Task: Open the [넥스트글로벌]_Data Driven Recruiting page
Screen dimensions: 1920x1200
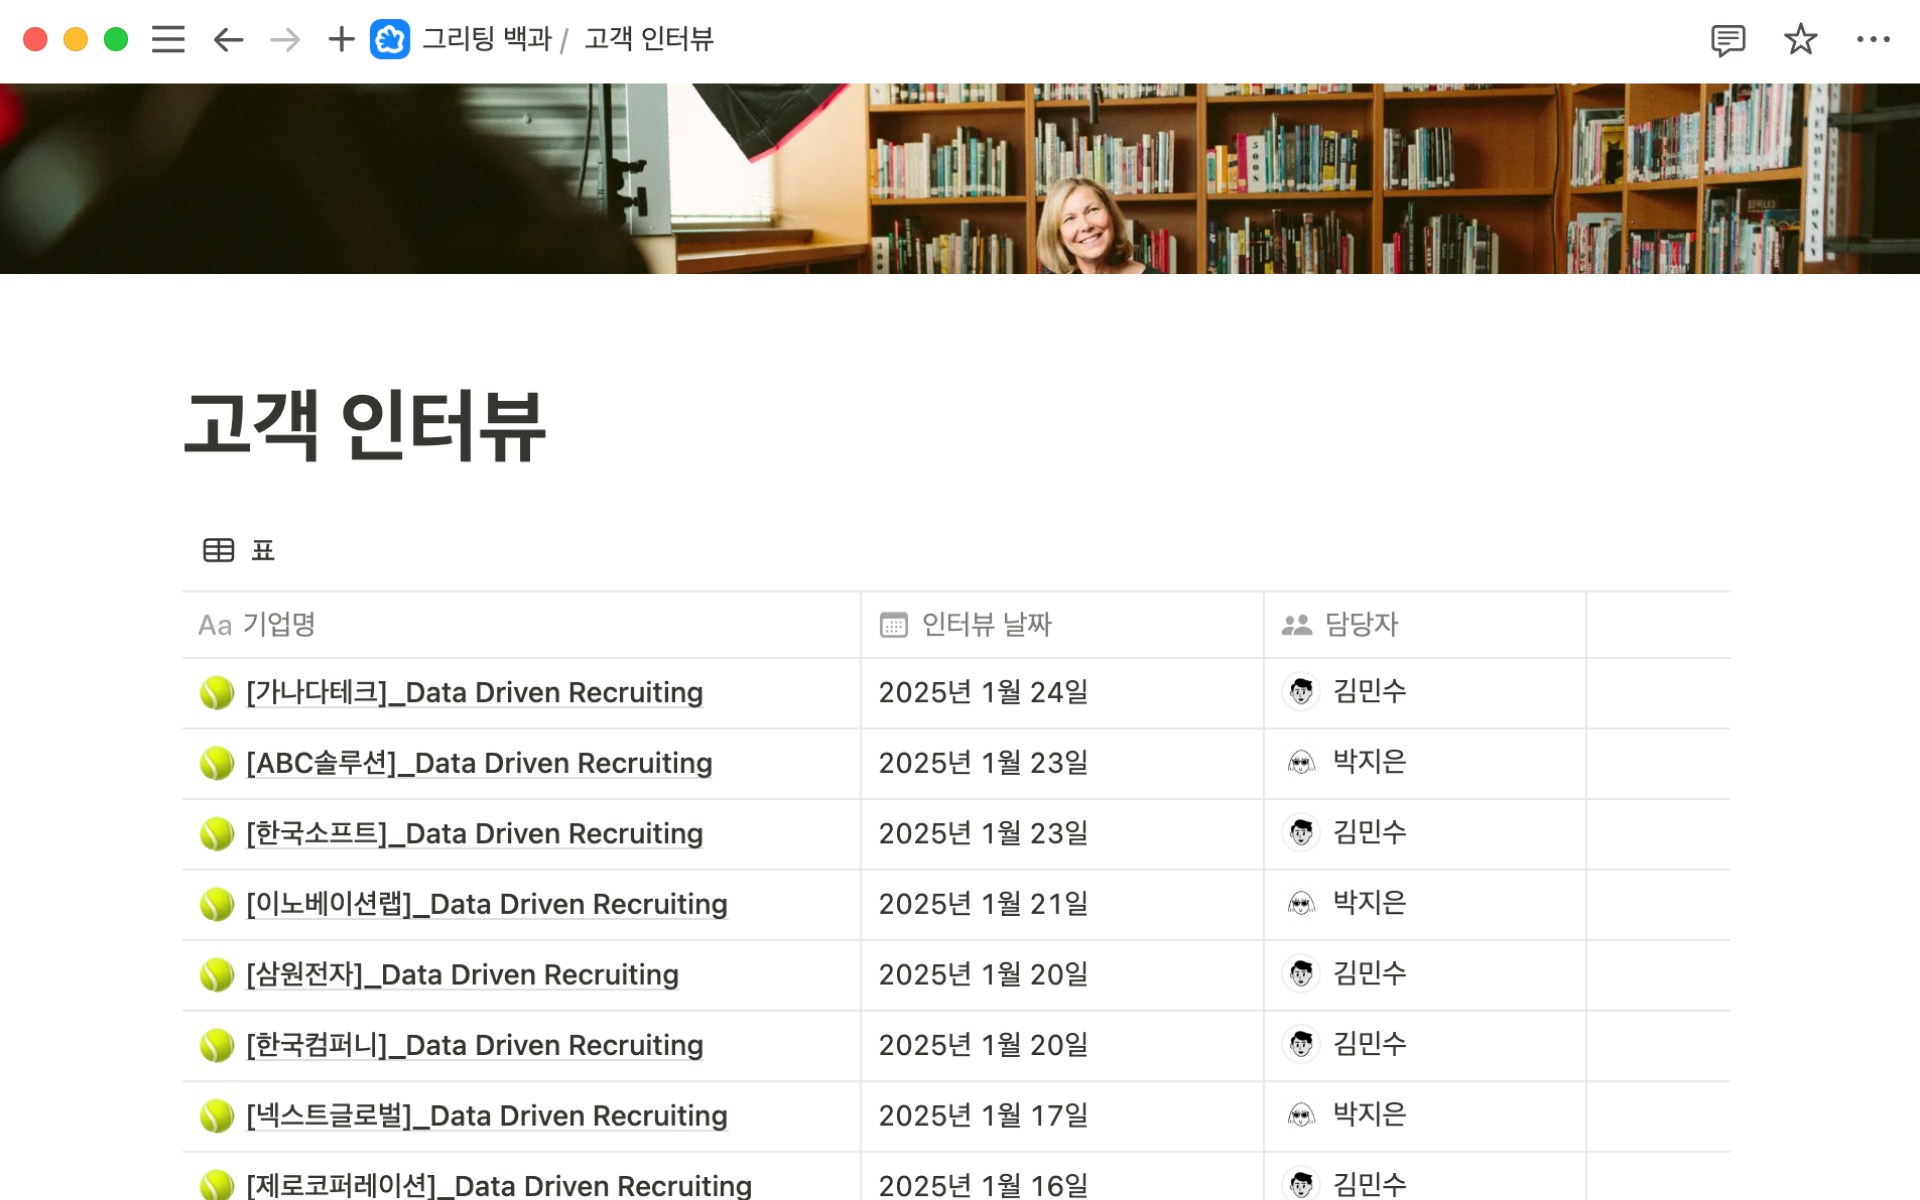Action: (486, 1115)
